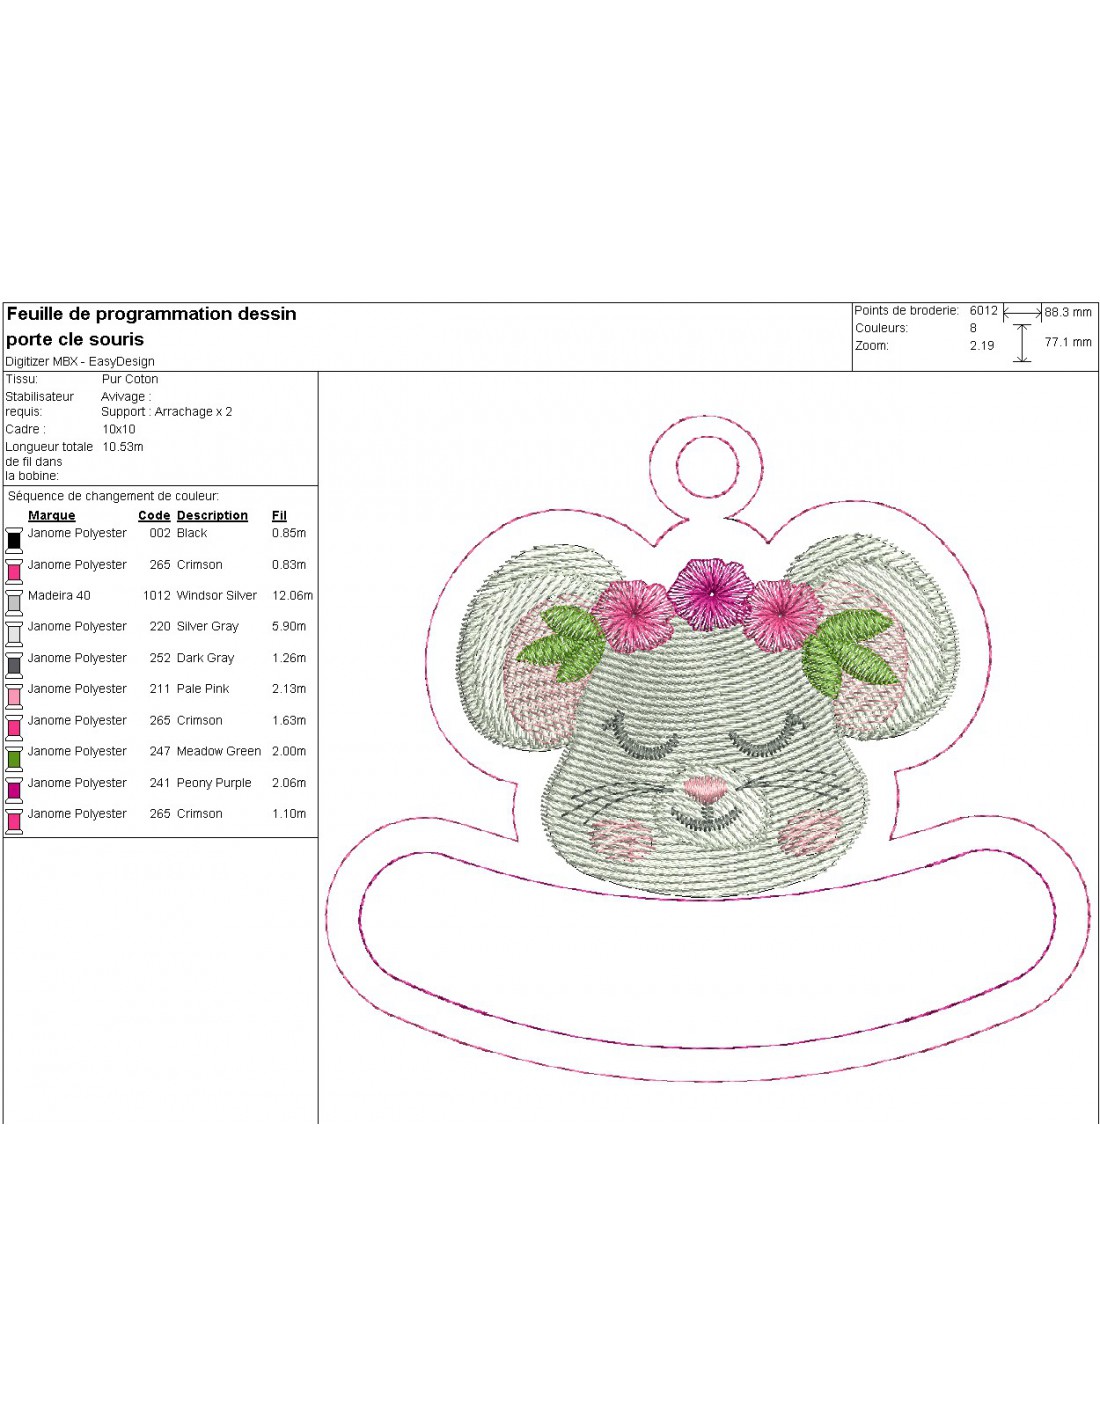
Task: Click the '2.13m' thread length value
Action: pyautogui.click(x=289, y=689)
